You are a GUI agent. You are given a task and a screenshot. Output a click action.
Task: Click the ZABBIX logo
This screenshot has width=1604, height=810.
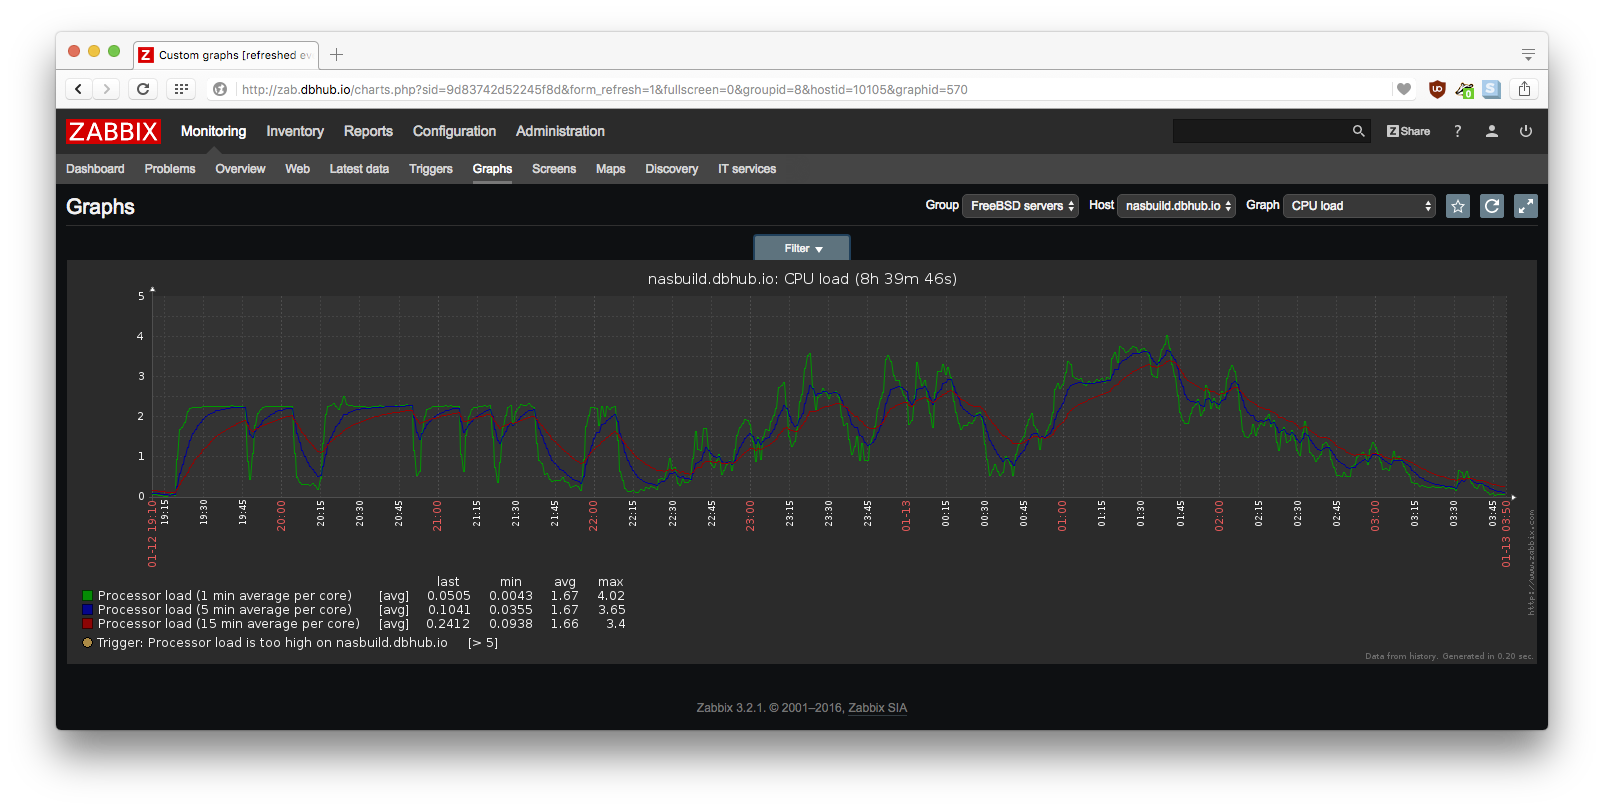[x=113, y=131]
